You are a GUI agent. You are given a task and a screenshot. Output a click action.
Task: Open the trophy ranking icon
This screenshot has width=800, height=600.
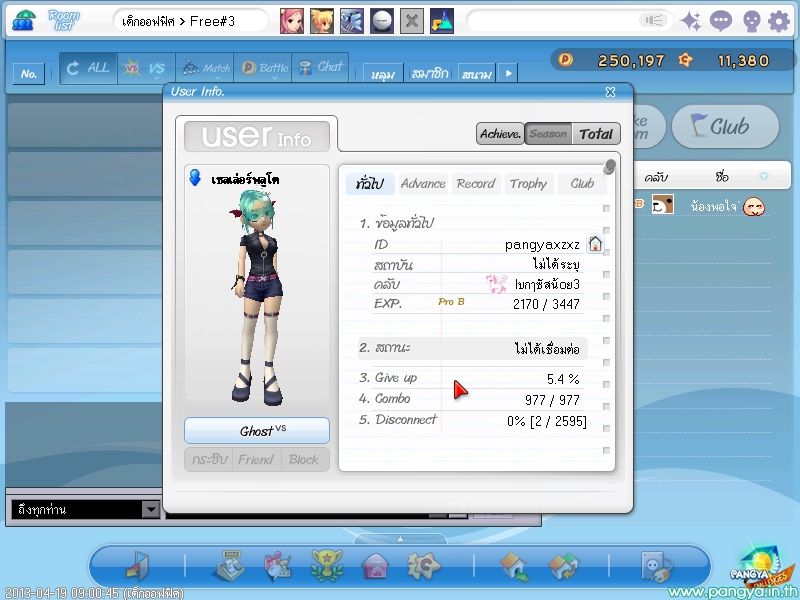327,565
